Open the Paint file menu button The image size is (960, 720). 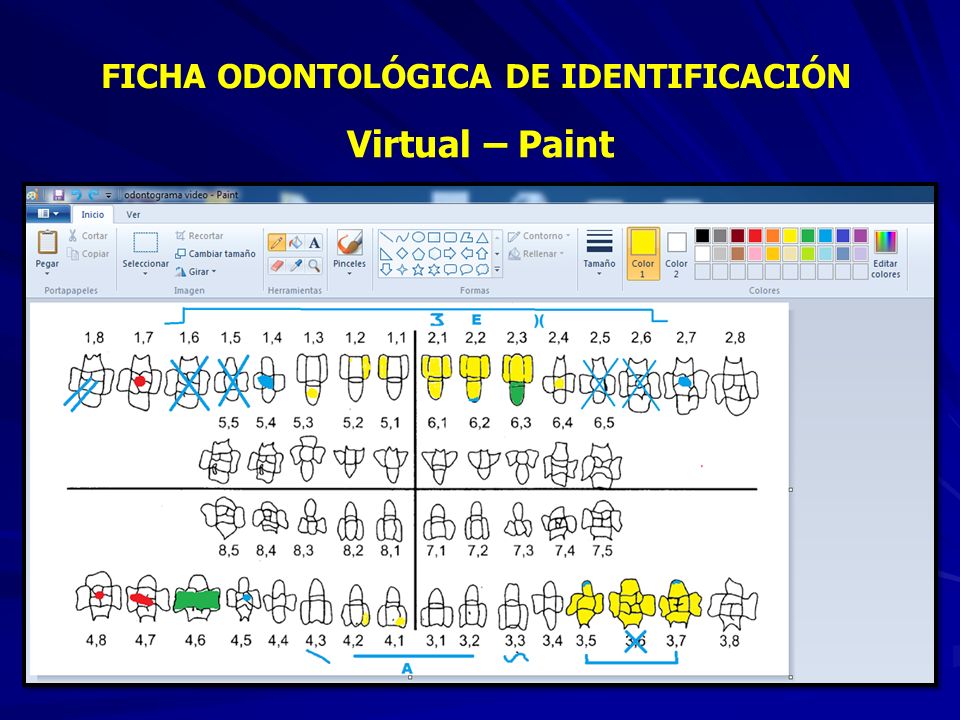point(48,214)
